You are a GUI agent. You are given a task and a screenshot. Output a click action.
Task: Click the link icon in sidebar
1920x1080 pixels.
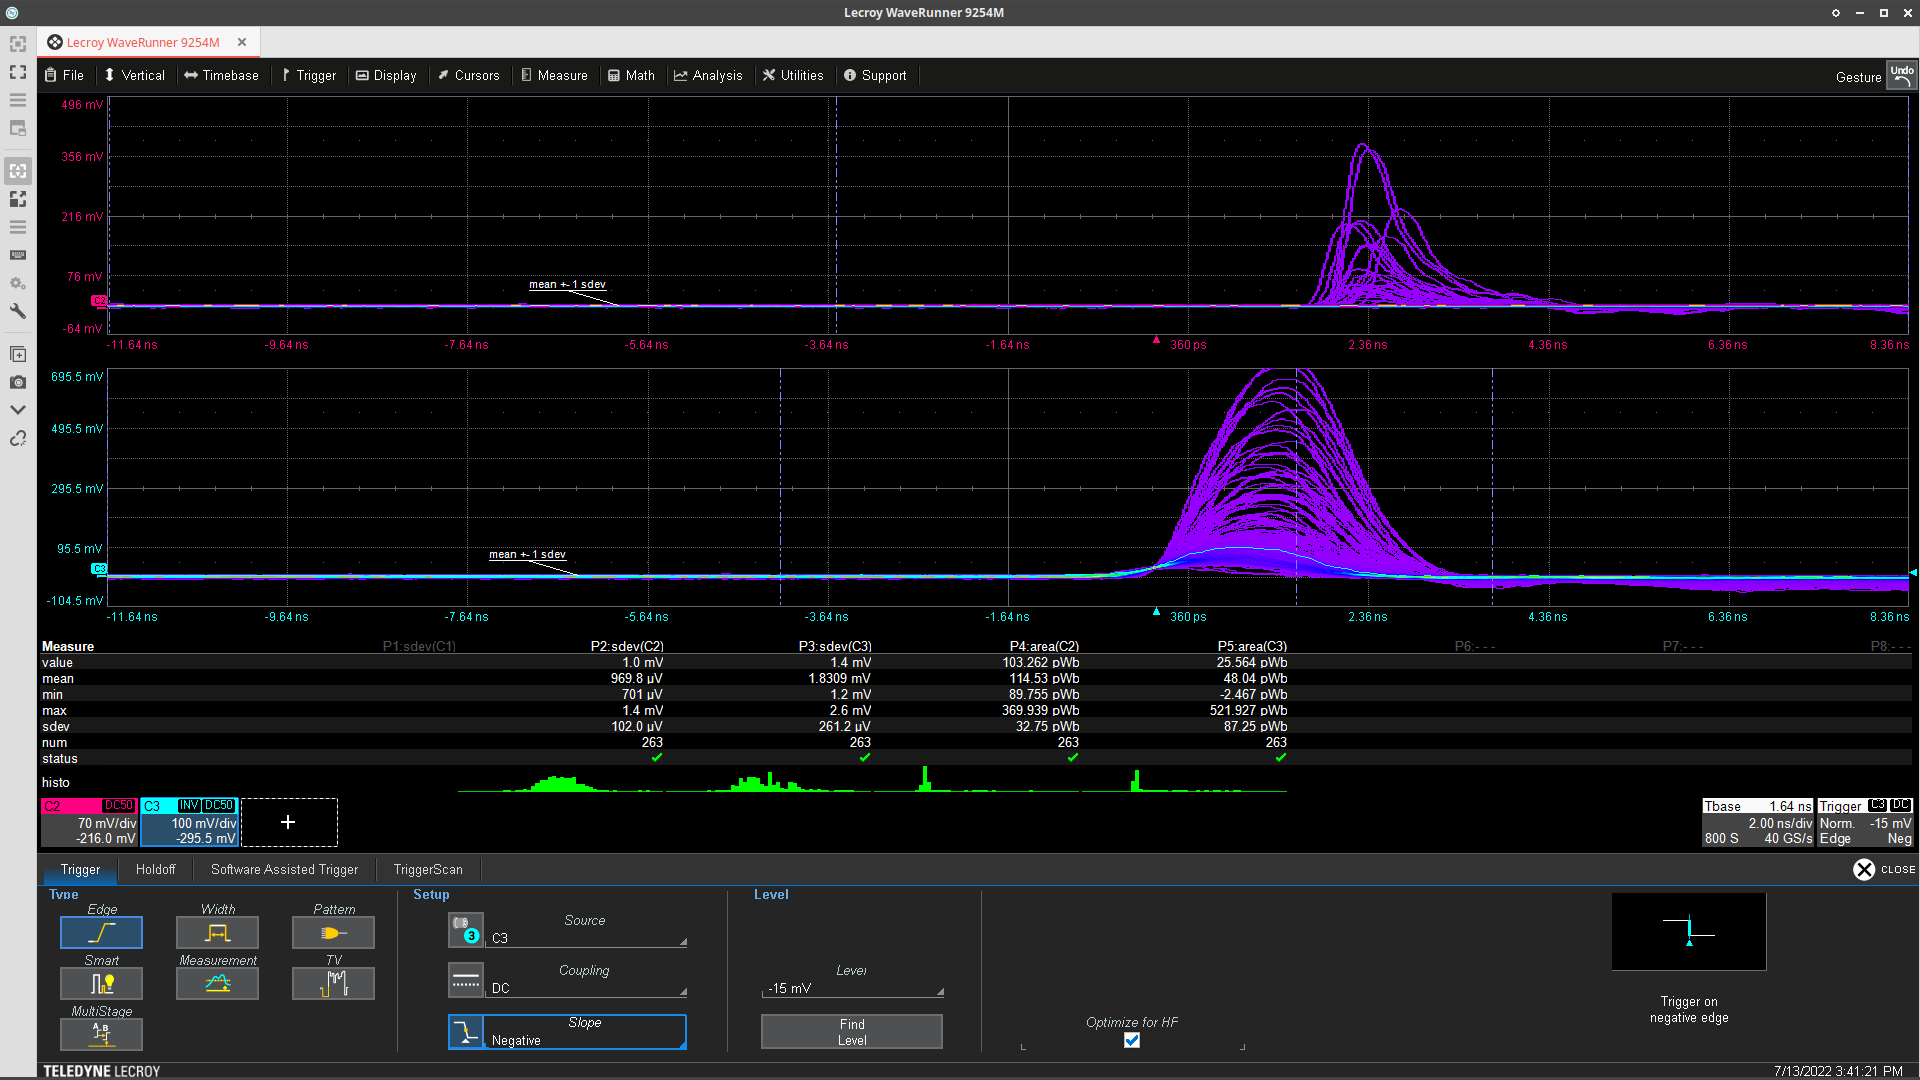point(18,438)
